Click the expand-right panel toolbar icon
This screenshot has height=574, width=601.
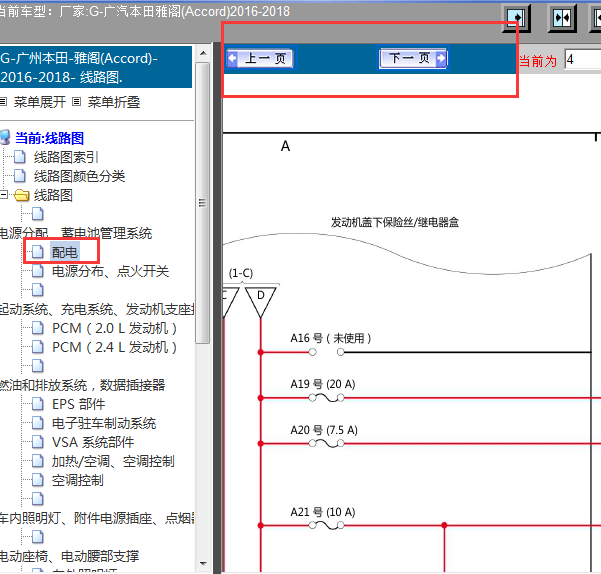(x=517, y=18)
